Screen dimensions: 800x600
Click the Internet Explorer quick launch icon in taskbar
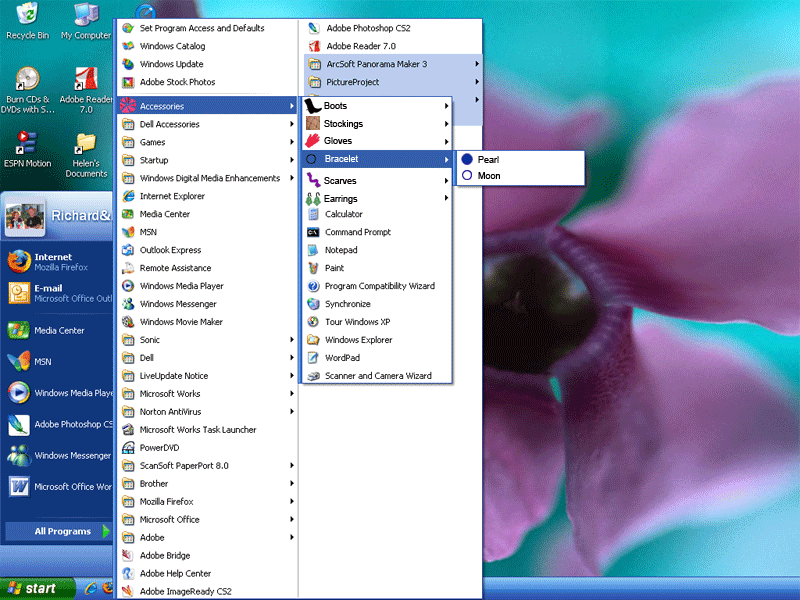(x=91, y=588)
